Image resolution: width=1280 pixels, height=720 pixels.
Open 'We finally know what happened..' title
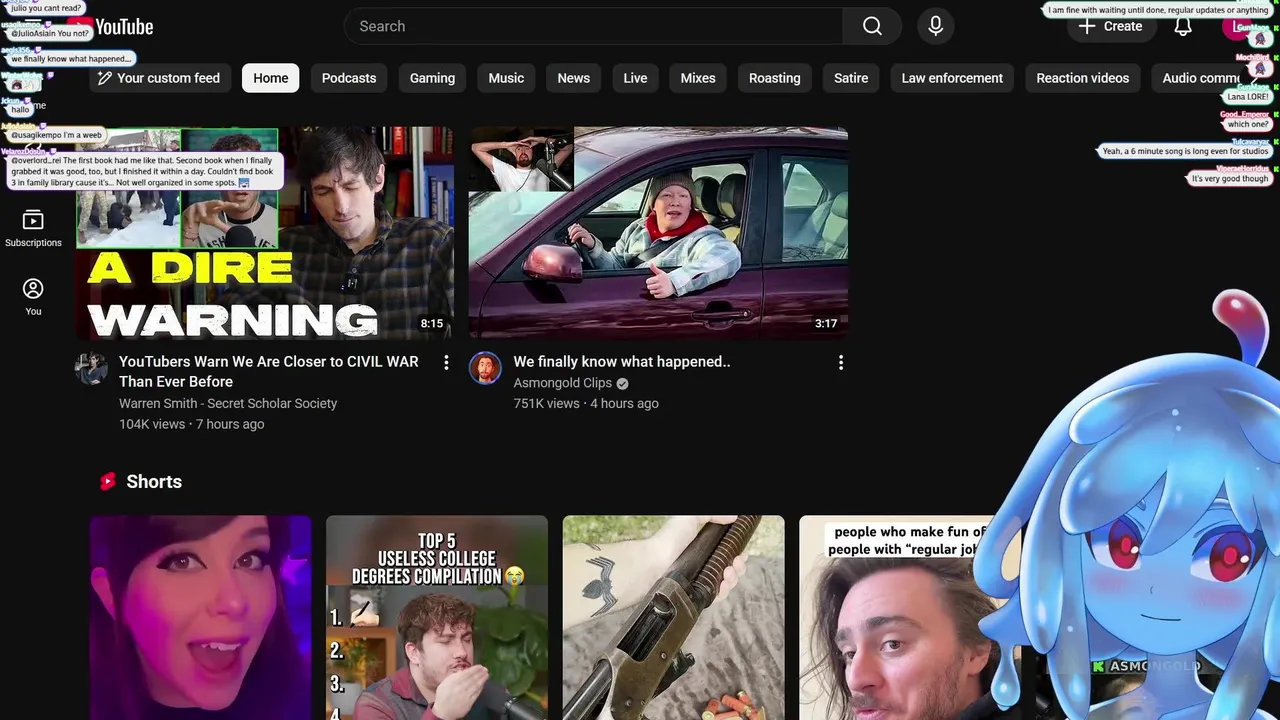click(622, 362)
